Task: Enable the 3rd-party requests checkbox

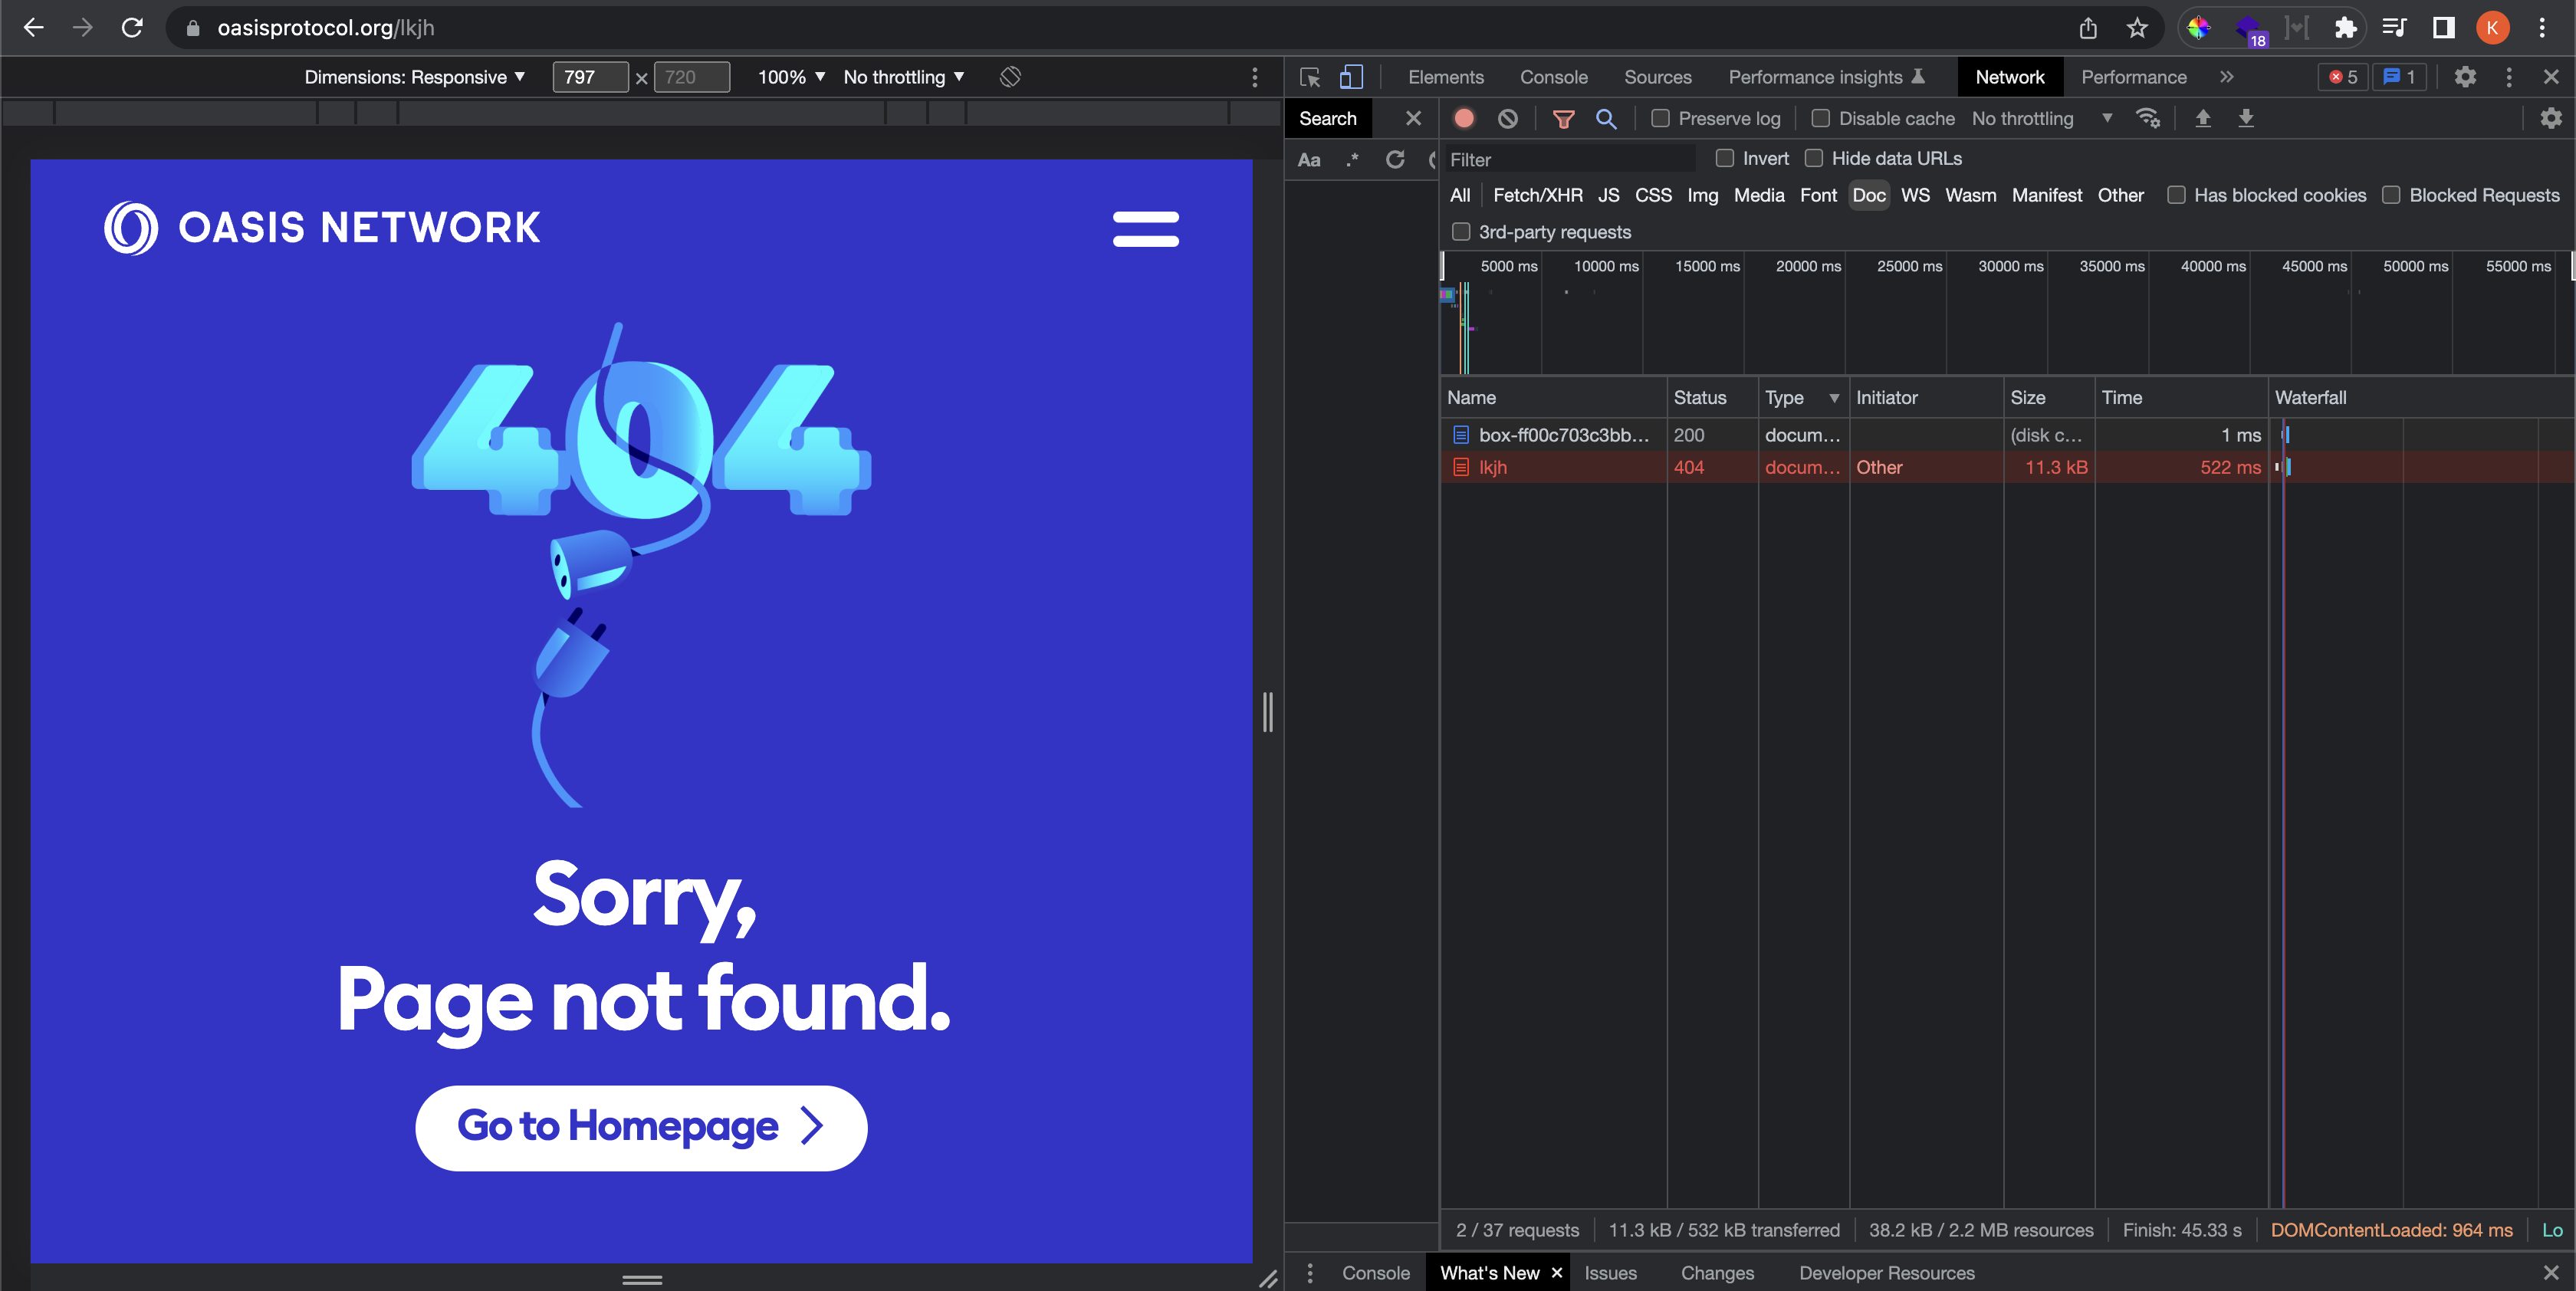Action: point(1461,232)
